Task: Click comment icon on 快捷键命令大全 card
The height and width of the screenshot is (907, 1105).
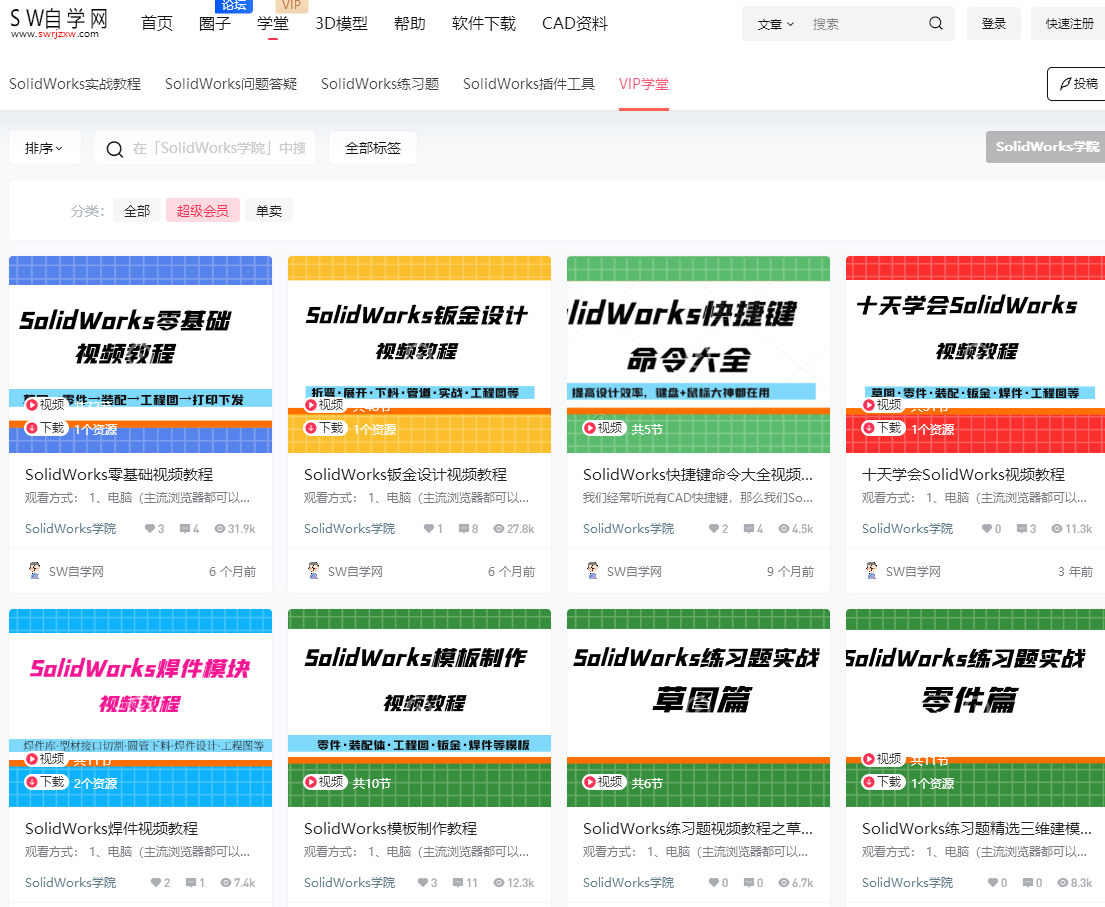Action: (x=748, y=529)
